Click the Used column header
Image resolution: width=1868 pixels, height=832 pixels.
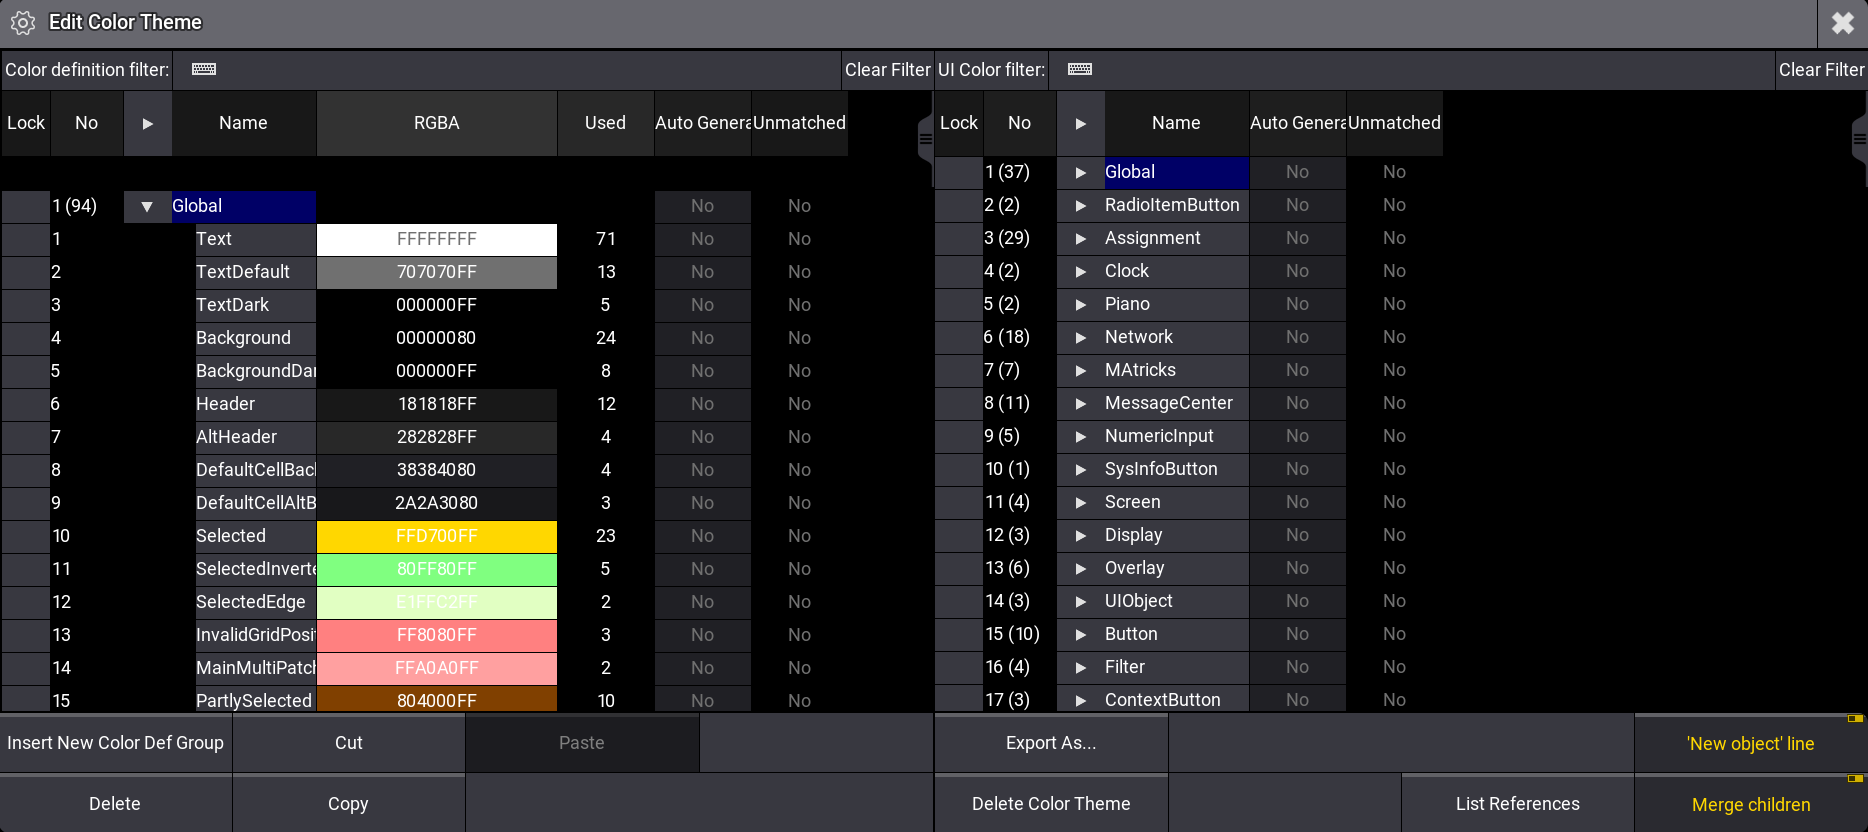(x=605, y=123)
